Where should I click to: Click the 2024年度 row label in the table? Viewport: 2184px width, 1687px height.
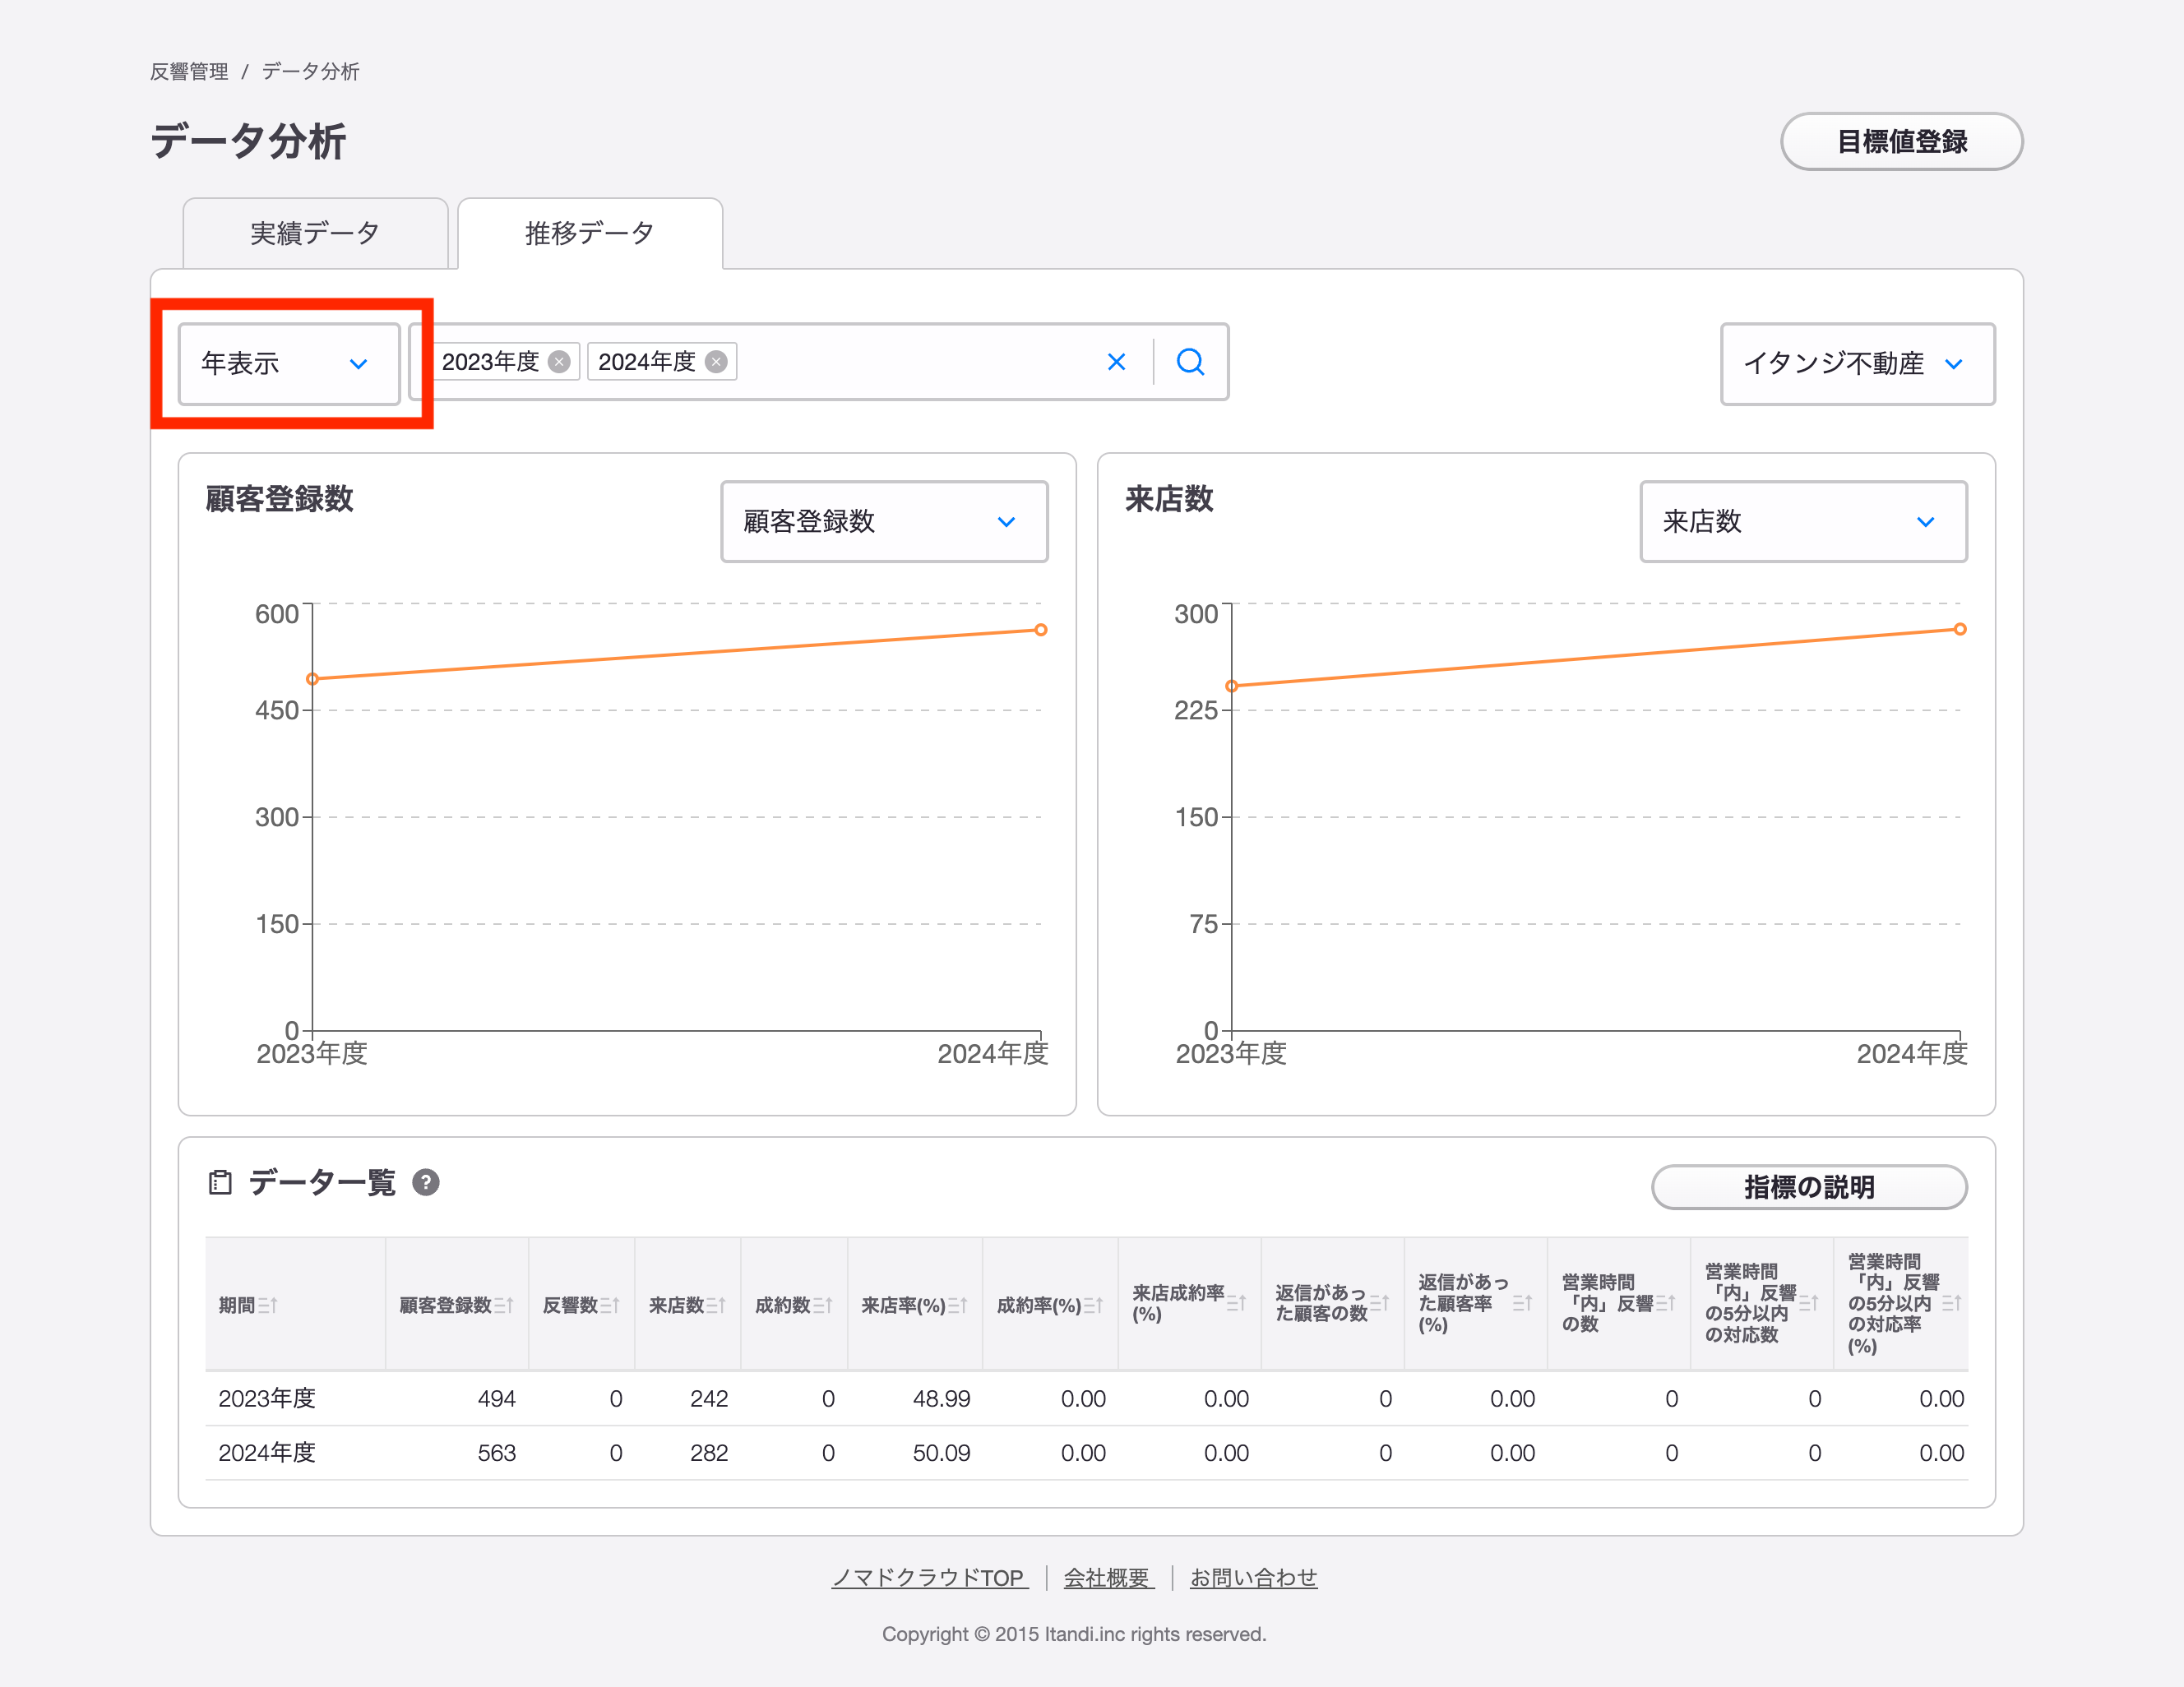coord(267,1453)
